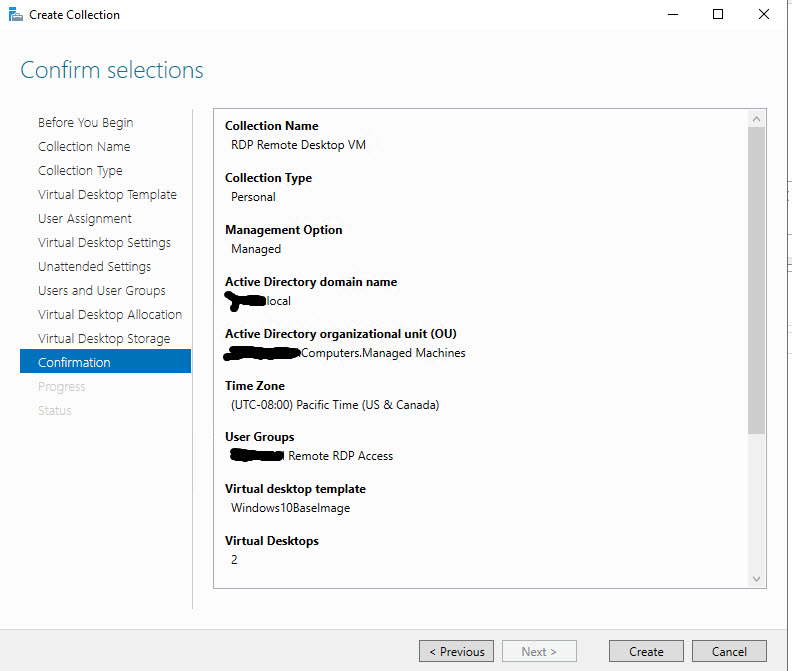This screenshot has width=792, height=671.
Task: Open the Virtual Desktop Storage step
Action: click(x=104, y=339)
